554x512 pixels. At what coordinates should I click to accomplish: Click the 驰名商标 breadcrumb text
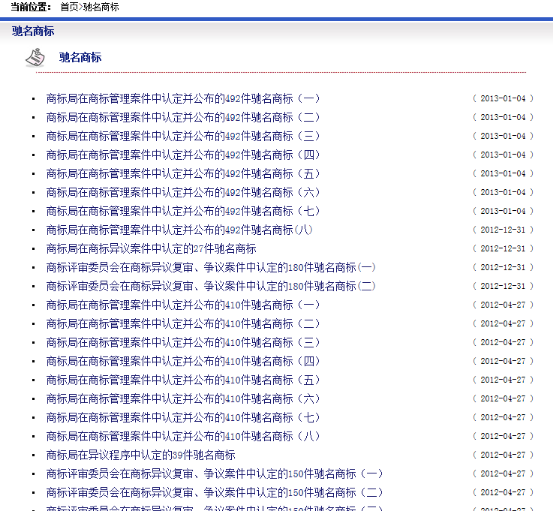[101, 7]
